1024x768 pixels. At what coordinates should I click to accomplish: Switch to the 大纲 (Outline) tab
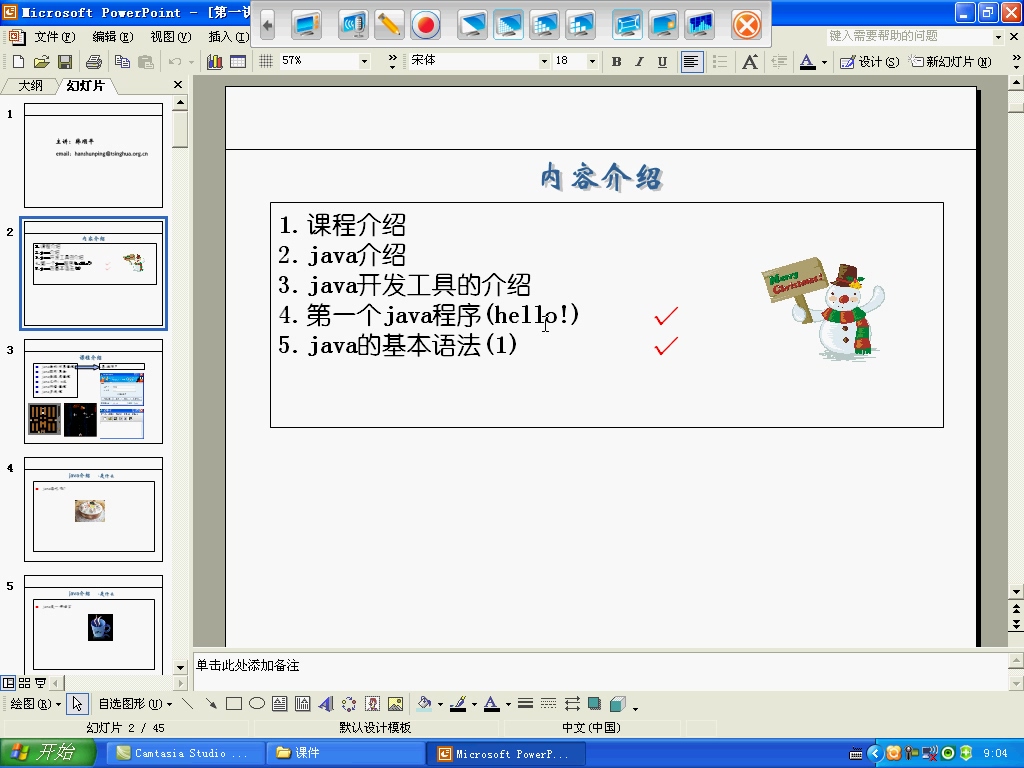pyautogui.click(x=30, y=86)
